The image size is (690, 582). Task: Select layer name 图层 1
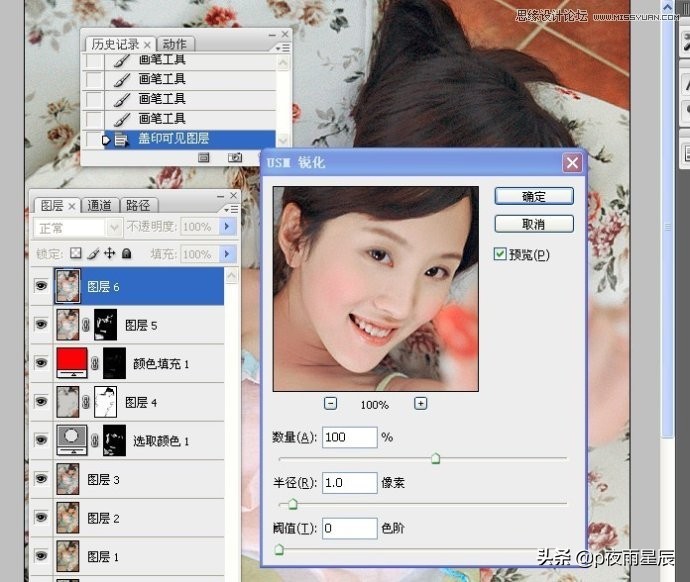(103, 557)
